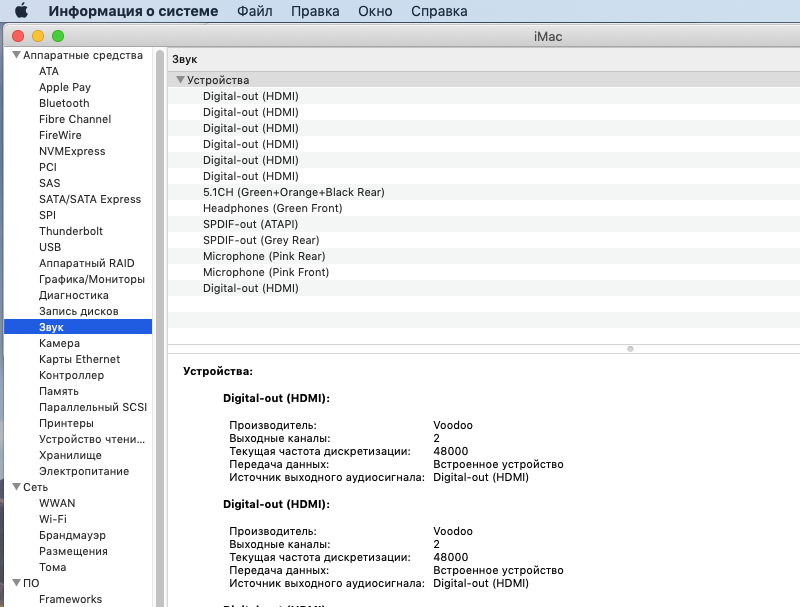Collapse the ПО section triangle
Viewport: 800px width, 607px height.
tap(16, 583)
